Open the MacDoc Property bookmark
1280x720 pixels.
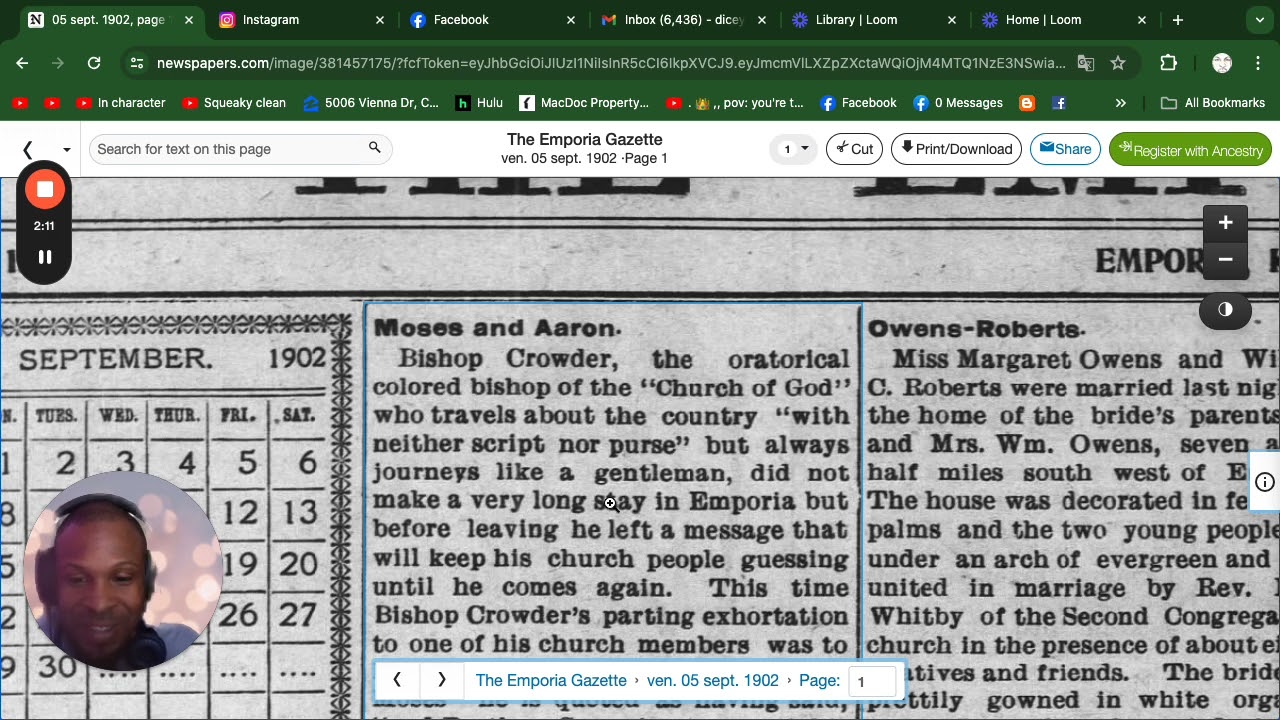[x=585, y=103]
